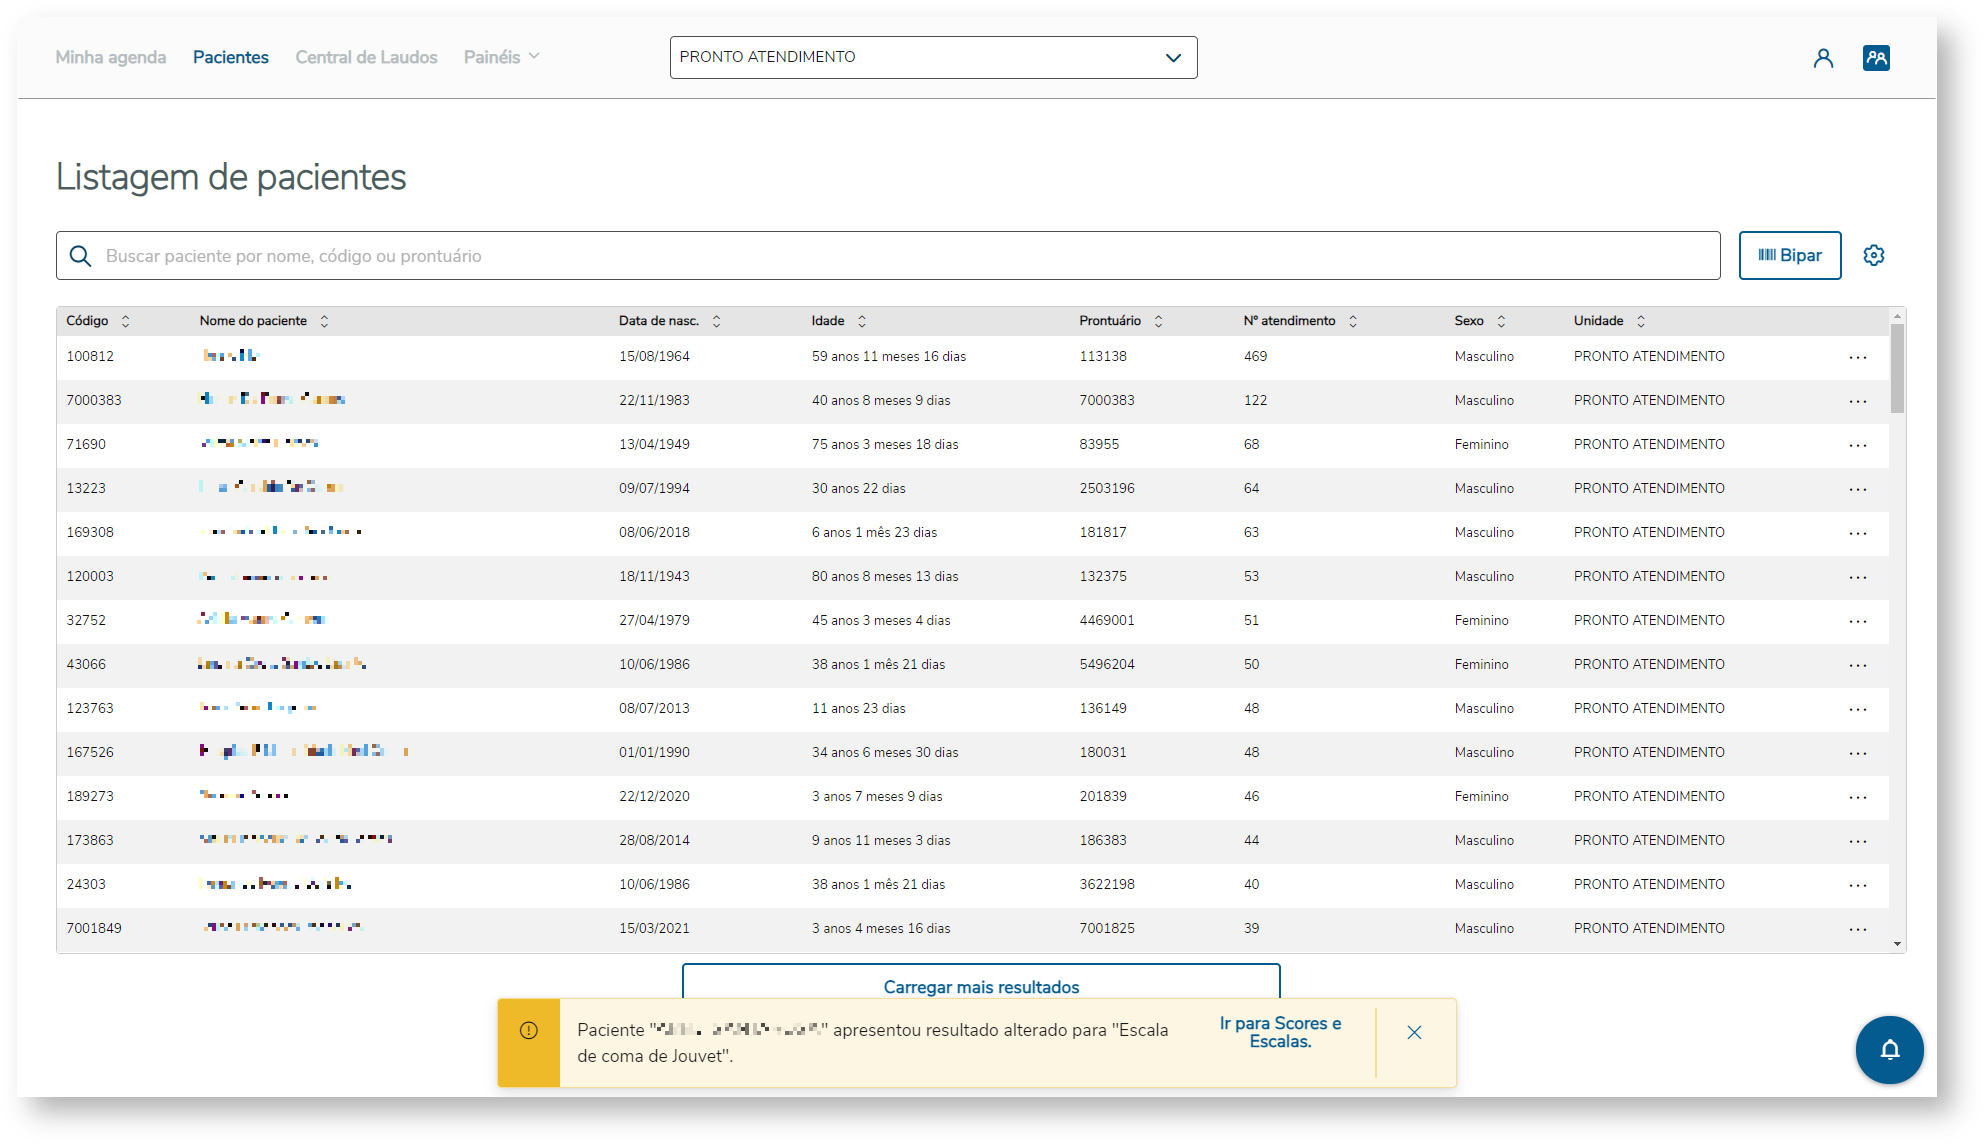
Task: Sort table by Código column
Action: coord(125,321)
